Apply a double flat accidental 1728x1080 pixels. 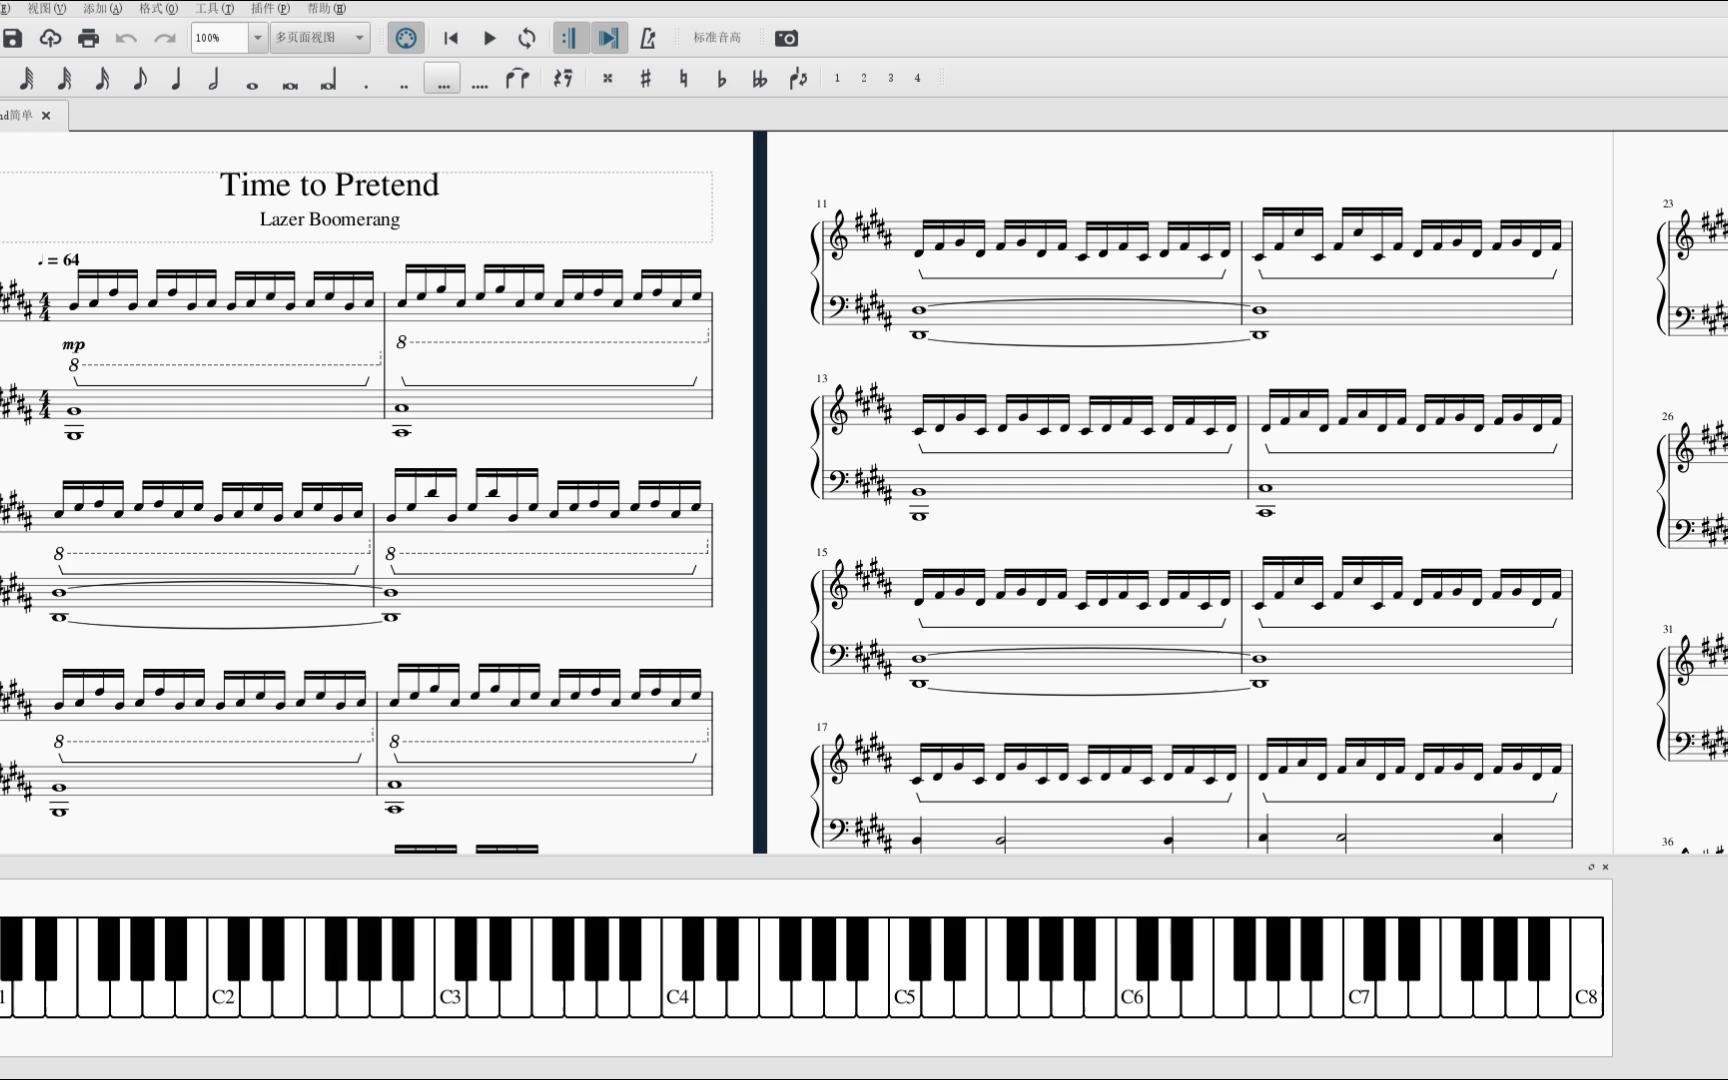[759, 78]
